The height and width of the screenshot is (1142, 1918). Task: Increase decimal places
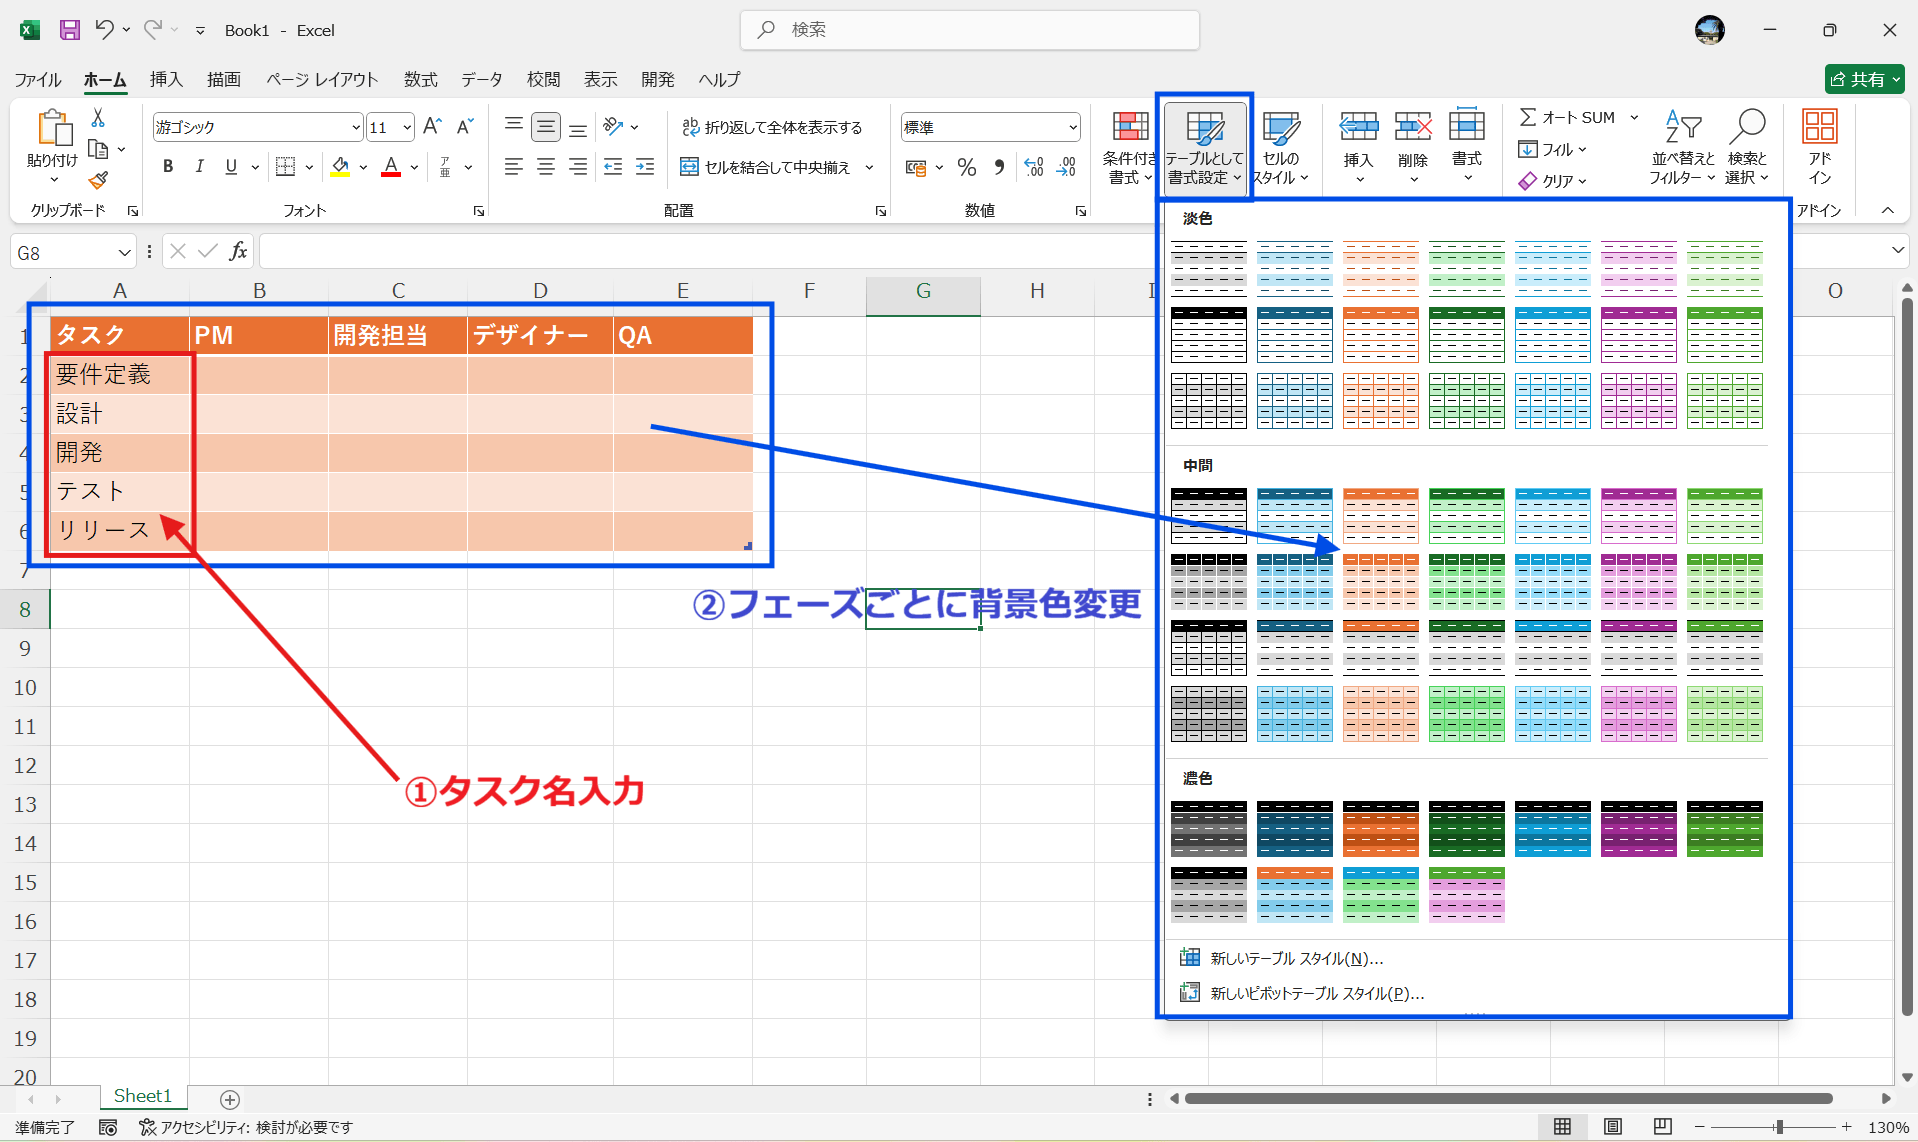coord(1034,167)
